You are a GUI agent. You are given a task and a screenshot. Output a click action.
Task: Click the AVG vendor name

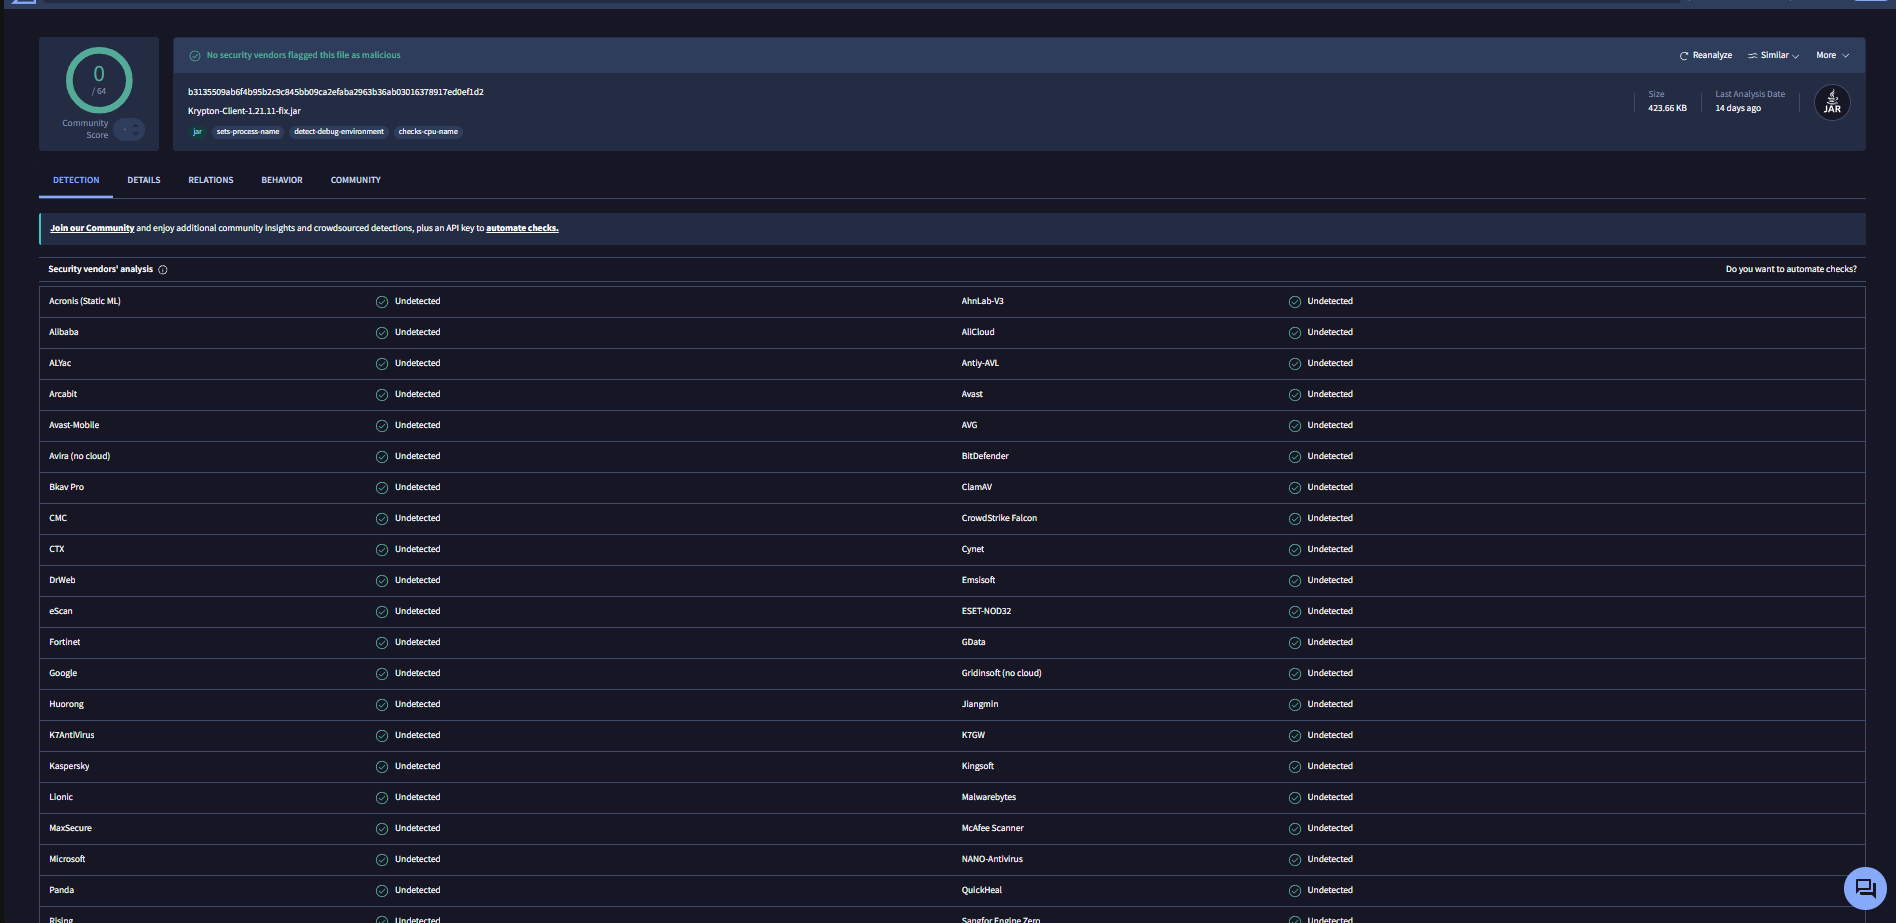tap(969, 425)
